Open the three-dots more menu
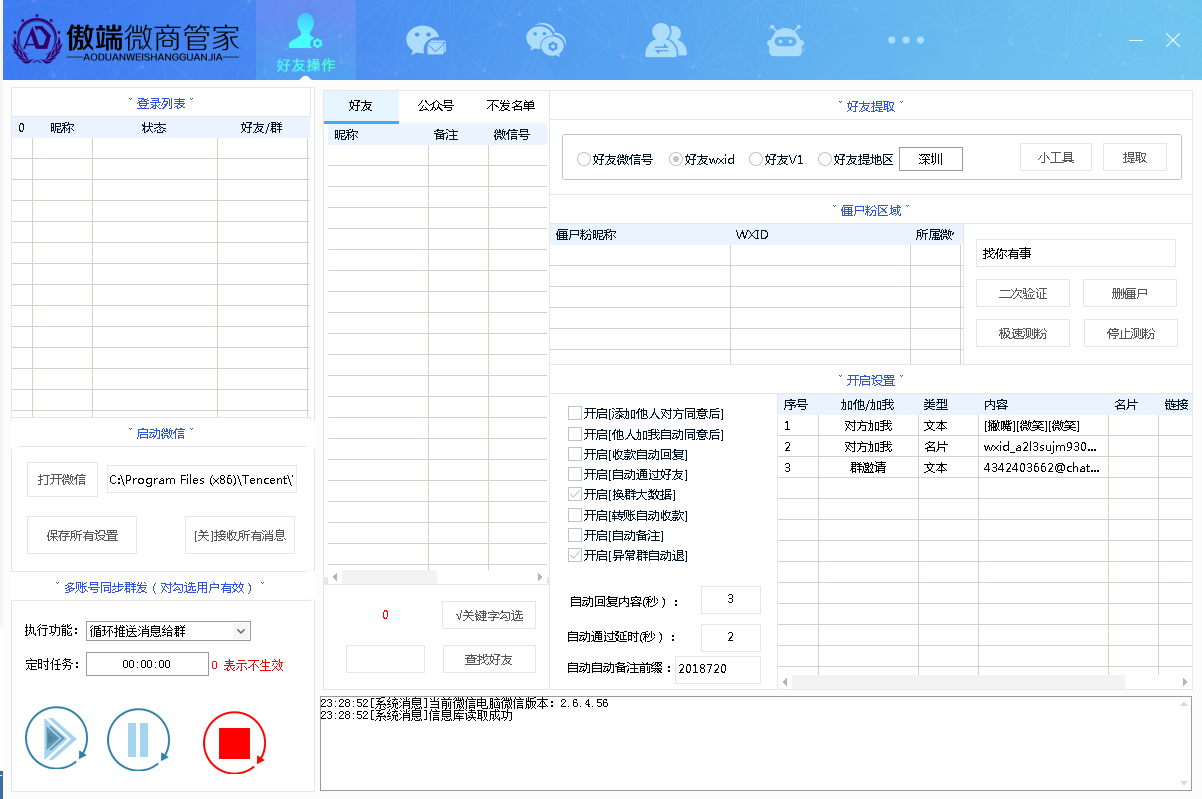1202x799 pixels. [x=906, y=40]
